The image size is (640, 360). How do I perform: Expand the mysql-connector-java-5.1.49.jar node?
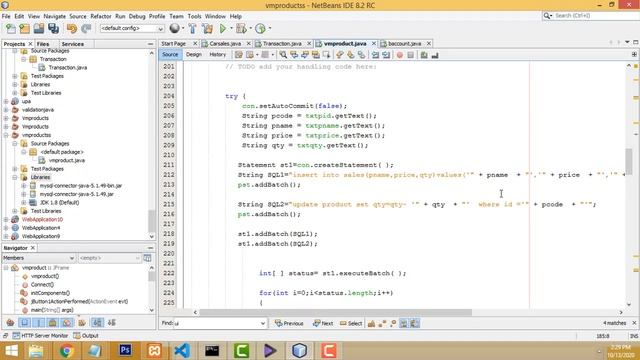(24, 194)
